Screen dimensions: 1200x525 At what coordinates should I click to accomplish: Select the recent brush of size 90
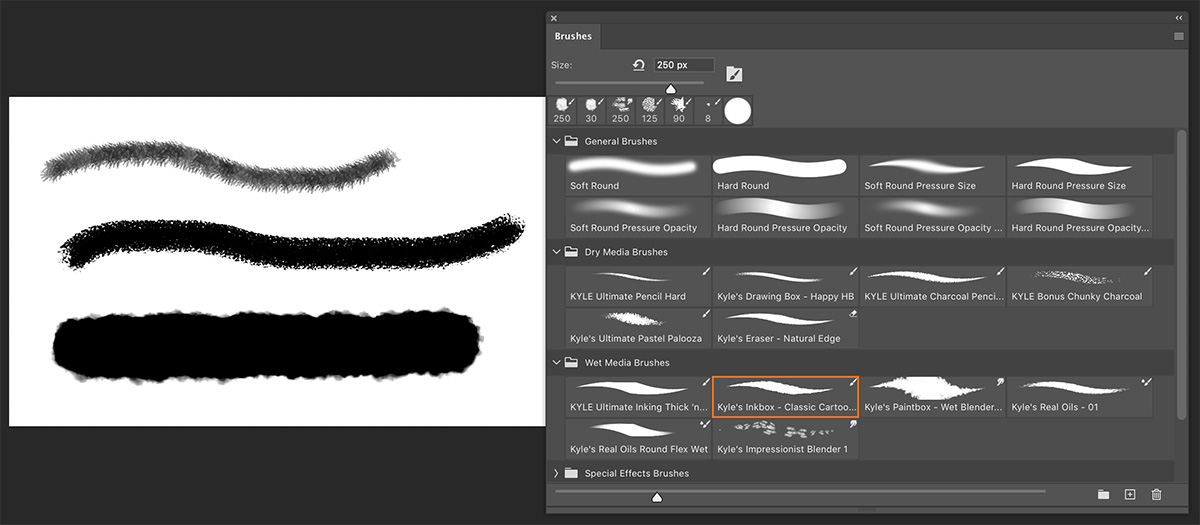(679, 110)
